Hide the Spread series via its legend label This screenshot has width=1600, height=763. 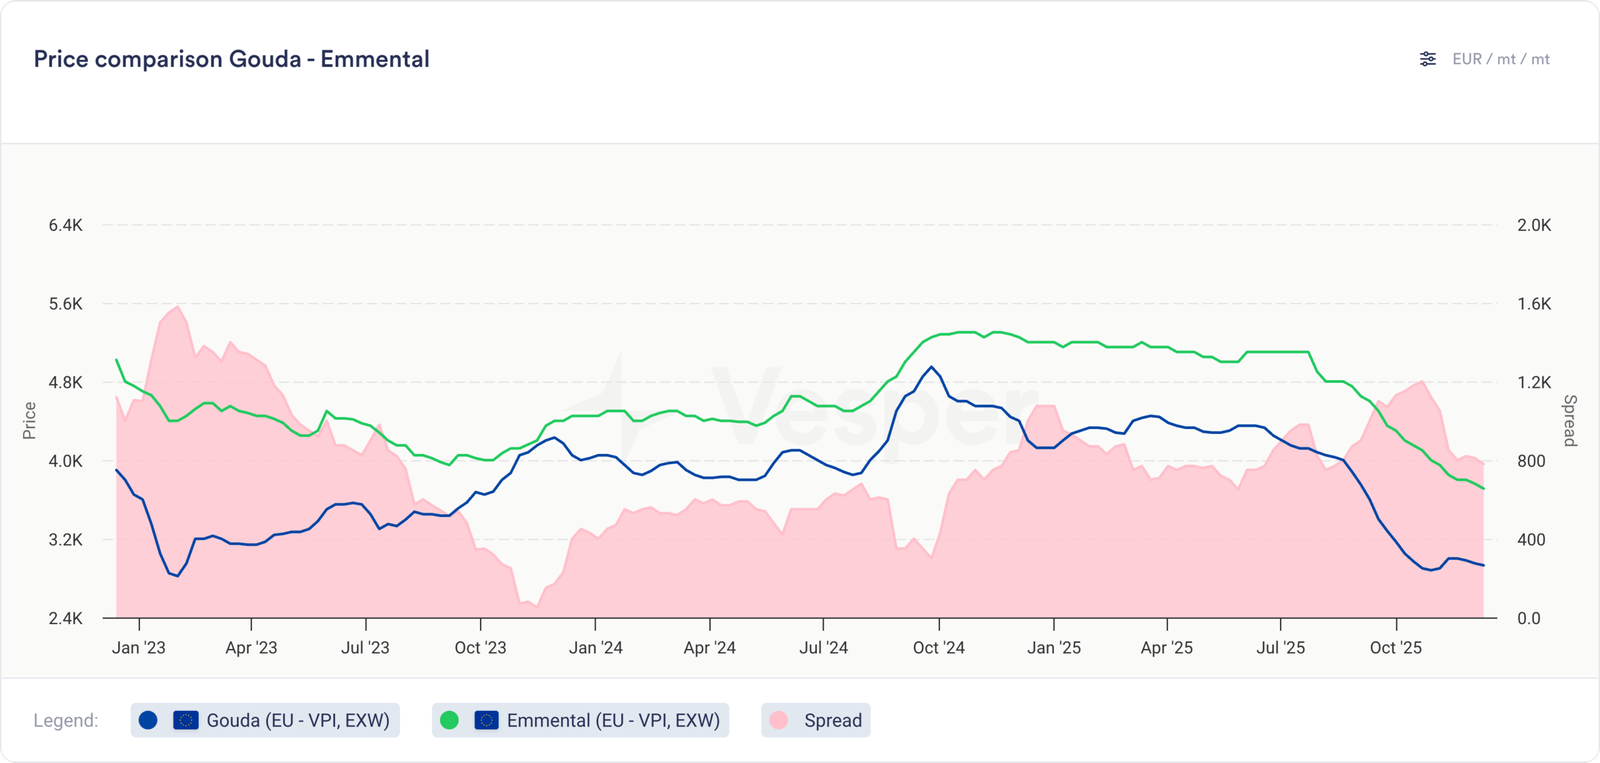[x=832, y=720]
